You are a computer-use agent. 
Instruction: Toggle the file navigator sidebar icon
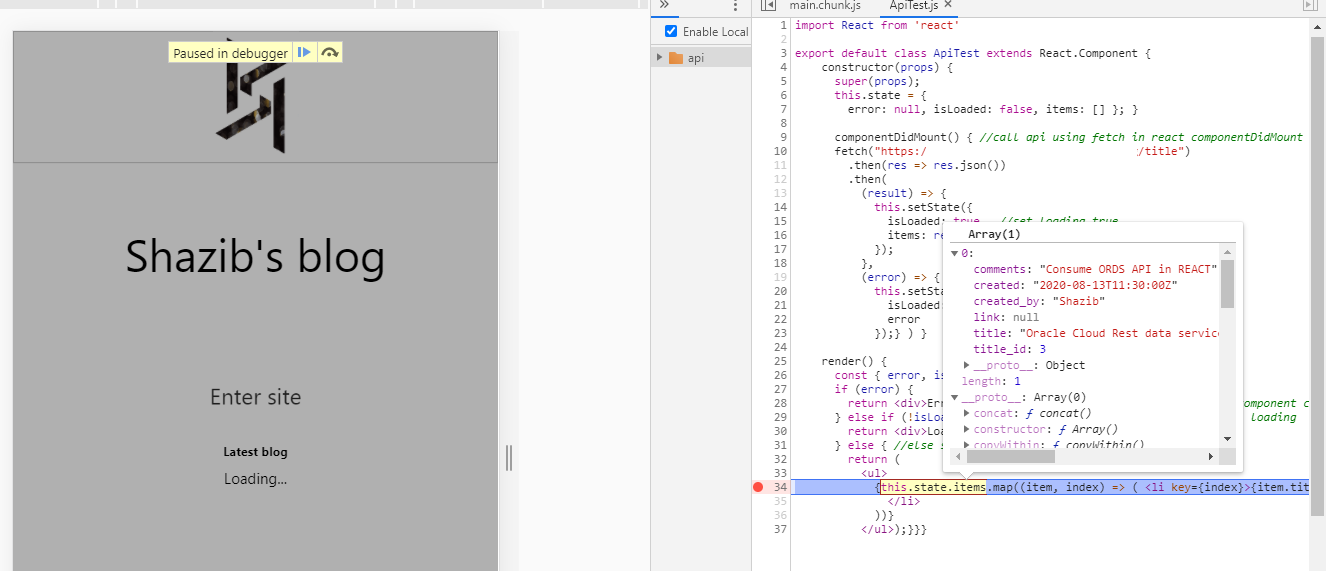tap(768, 5)
